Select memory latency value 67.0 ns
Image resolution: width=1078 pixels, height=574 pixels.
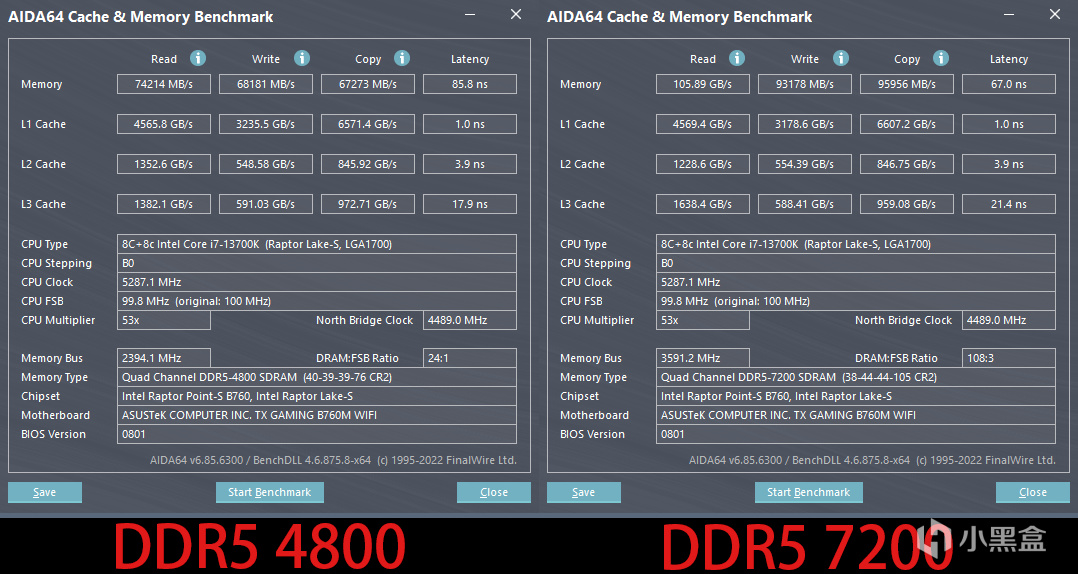tap(1009, 85)
